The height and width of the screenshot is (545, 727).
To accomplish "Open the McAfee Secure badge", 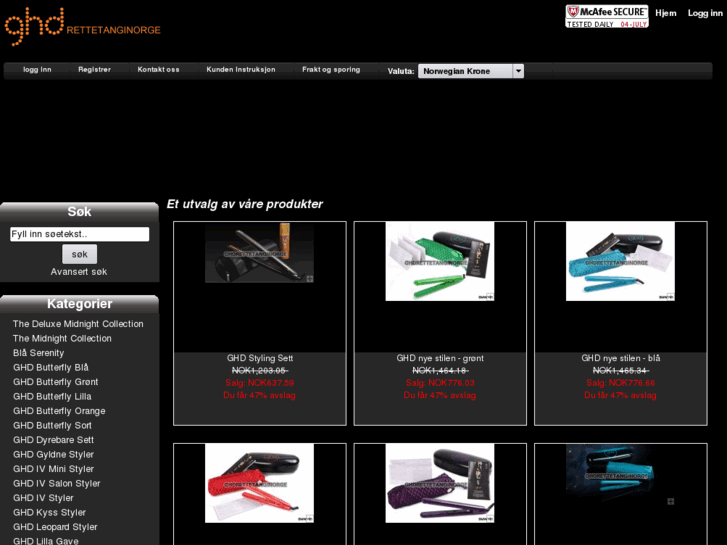I will [606, 16].
